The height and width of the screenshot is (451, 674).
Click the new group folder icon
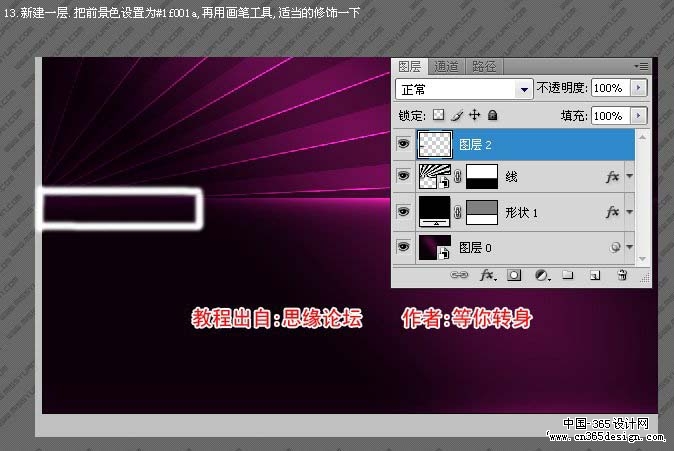point(568,275)
